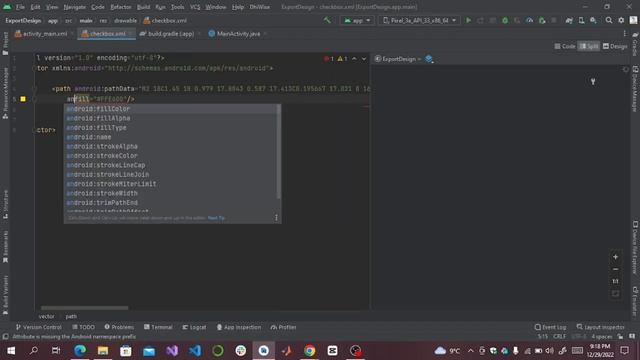Click the Search Everywhere magnifier icon

(x=609, y=20)
